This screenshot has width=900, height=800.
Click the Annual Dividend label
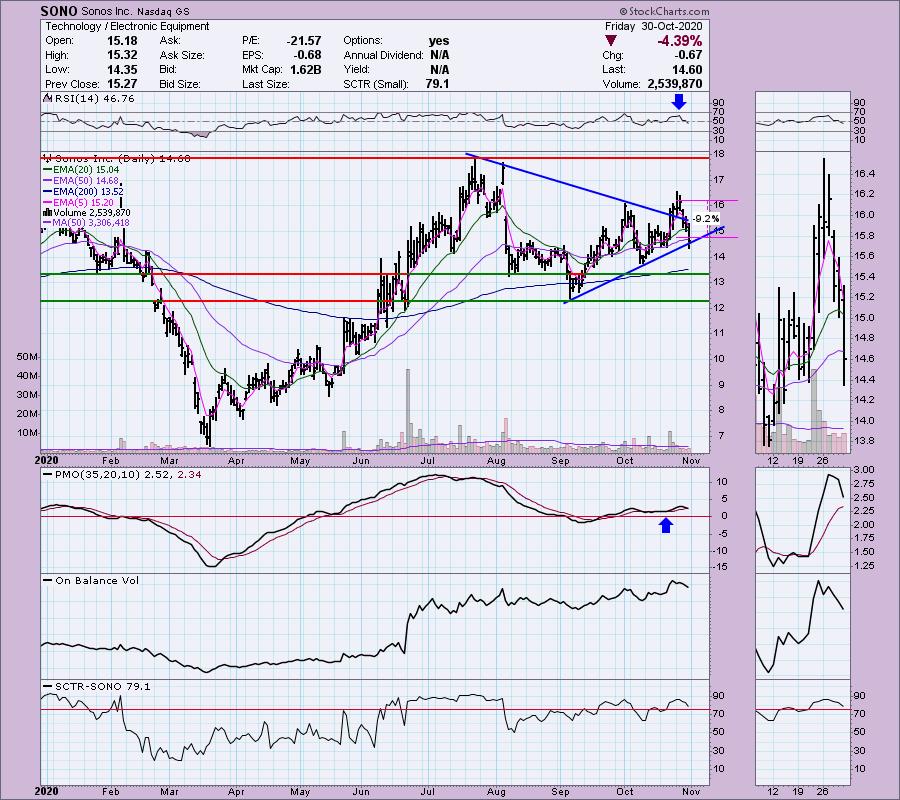pyautogui.click(x=383, y=55)
